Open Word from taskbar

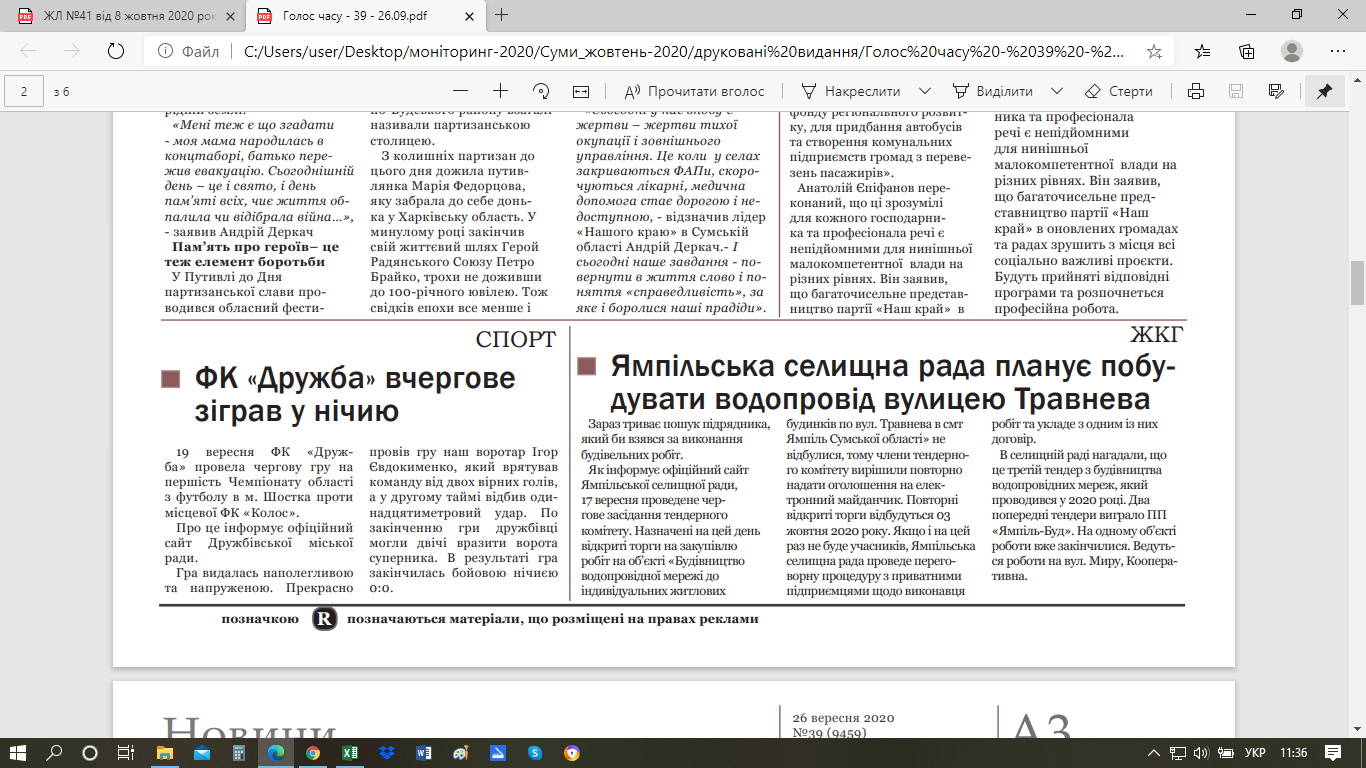pos(424,752)
